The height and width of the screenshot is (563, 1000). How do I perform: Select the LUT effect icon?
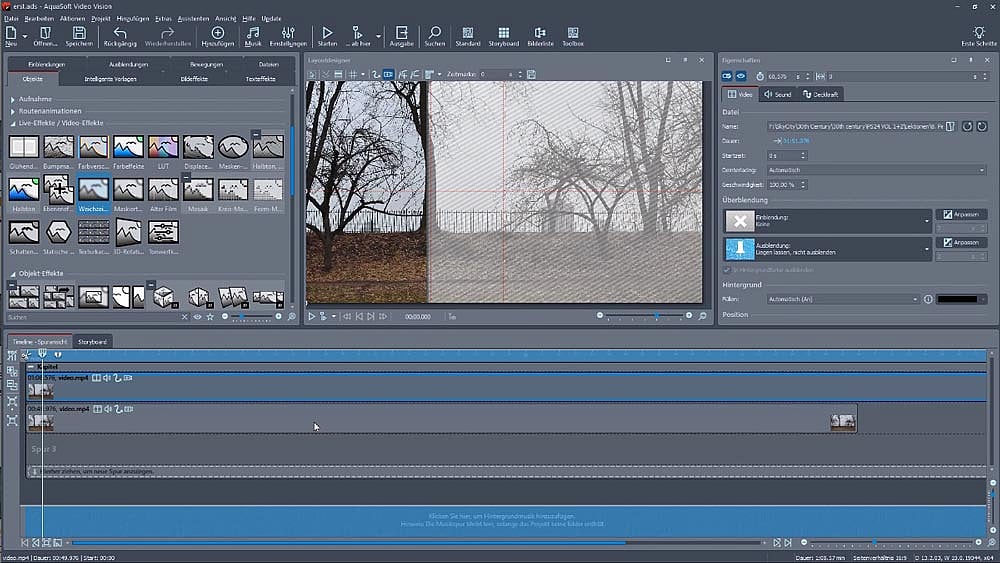click(x=162, y=147)
